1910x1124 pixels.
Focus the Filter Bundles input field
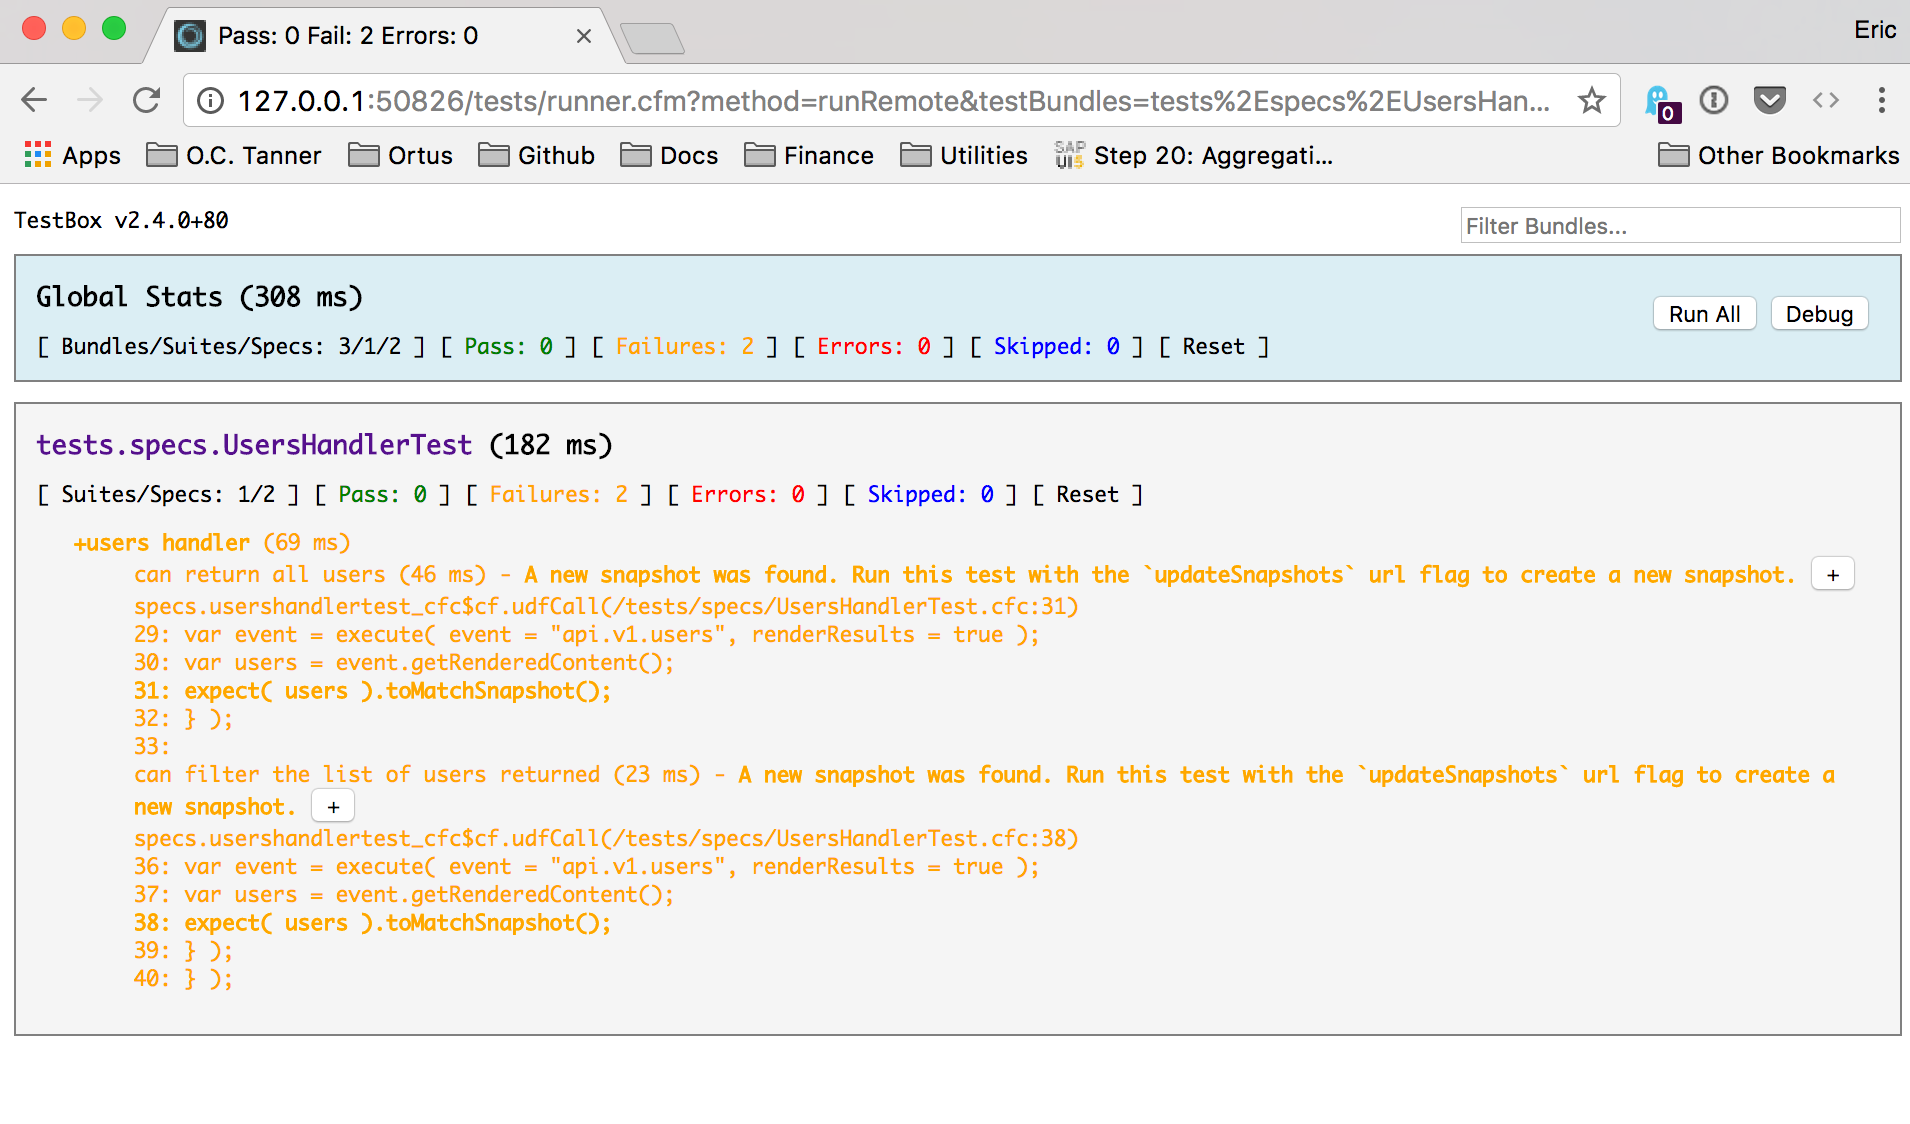(x=1679, y=226)
